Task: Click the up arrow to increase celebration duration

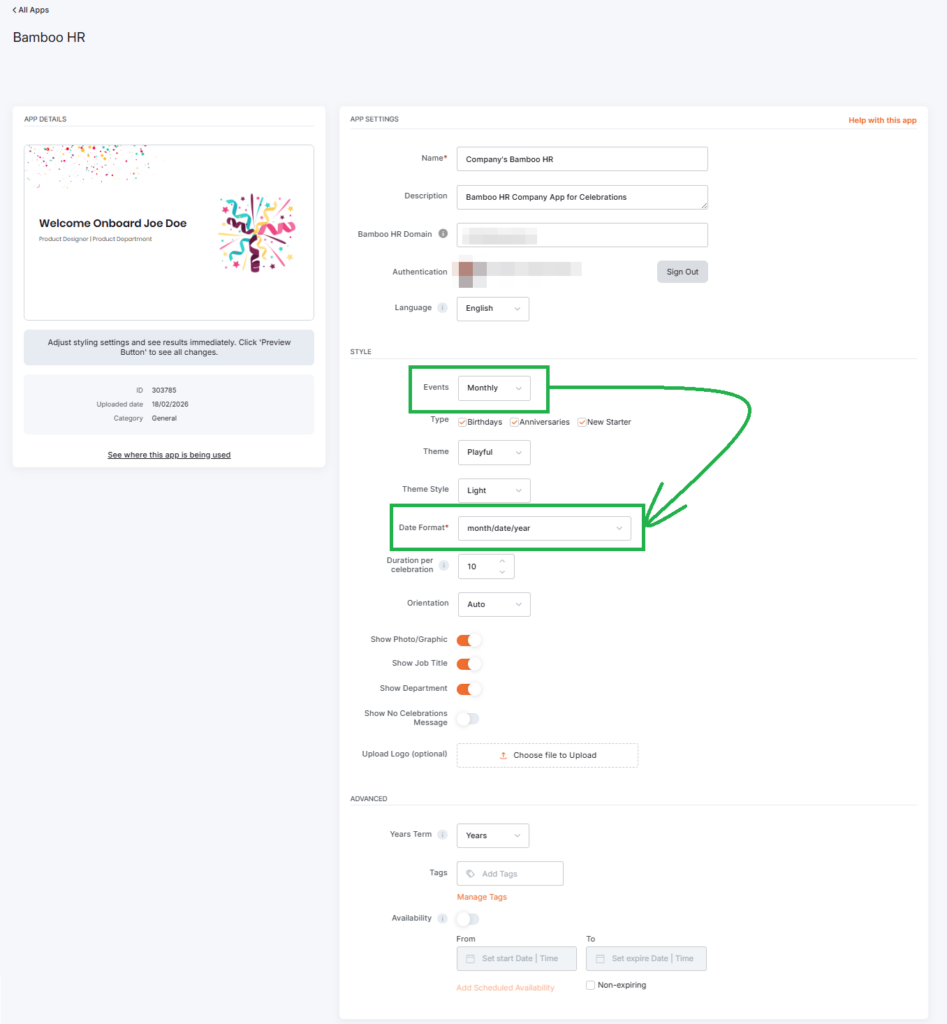Action: [502, 561]
